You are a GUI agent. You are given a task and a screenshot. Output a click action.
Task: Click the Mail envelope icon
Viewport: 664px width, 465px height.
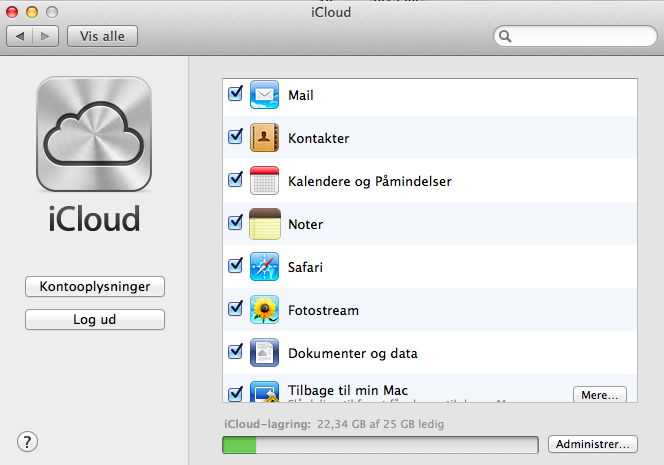pos(264,95)
